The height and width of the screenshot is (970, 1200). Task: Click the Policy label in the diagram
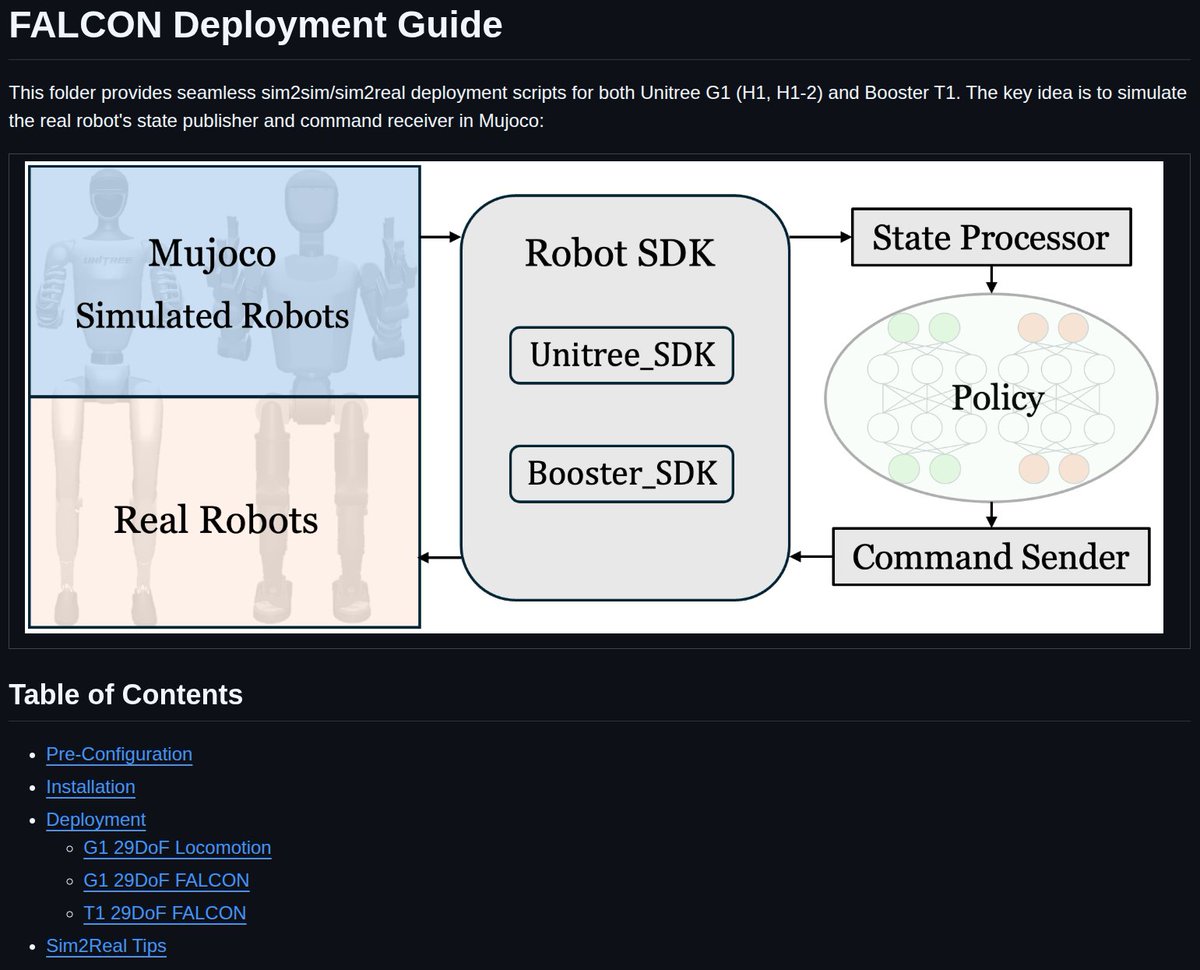pyautogui.click(x=997, y=398)
